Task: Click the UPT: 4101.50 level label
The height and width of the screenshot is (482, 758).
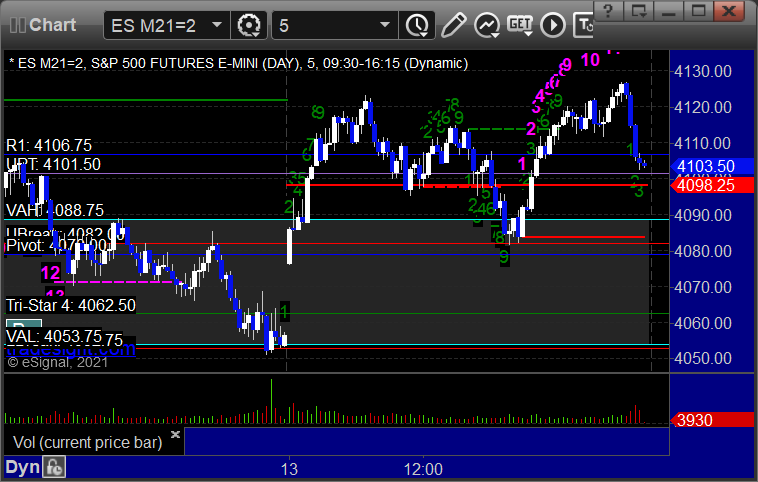Action: click(53, 164)
